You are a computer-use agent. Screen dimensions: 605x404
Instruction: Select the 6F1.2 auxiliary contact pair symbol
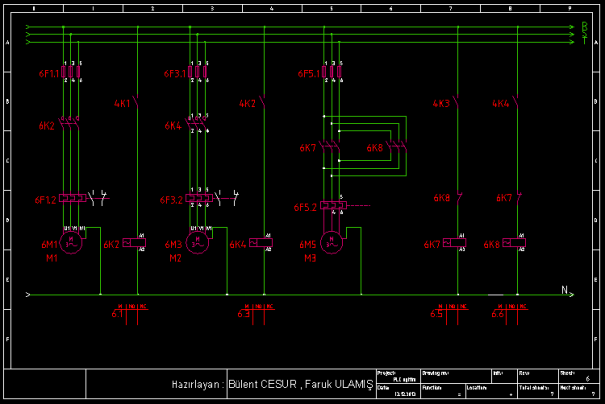point(99,198)
